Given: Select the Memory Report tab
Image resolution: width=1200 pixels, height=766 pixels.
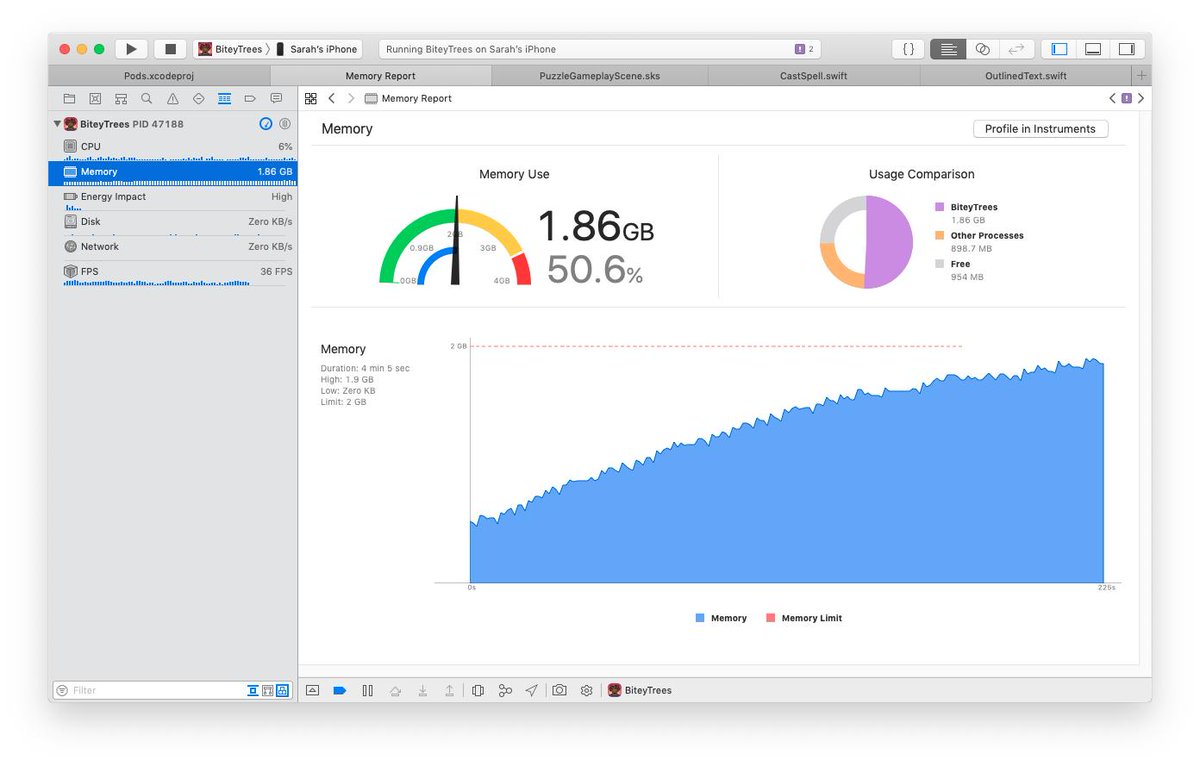Looking at the screenshot, I should (x=380, y=76).
